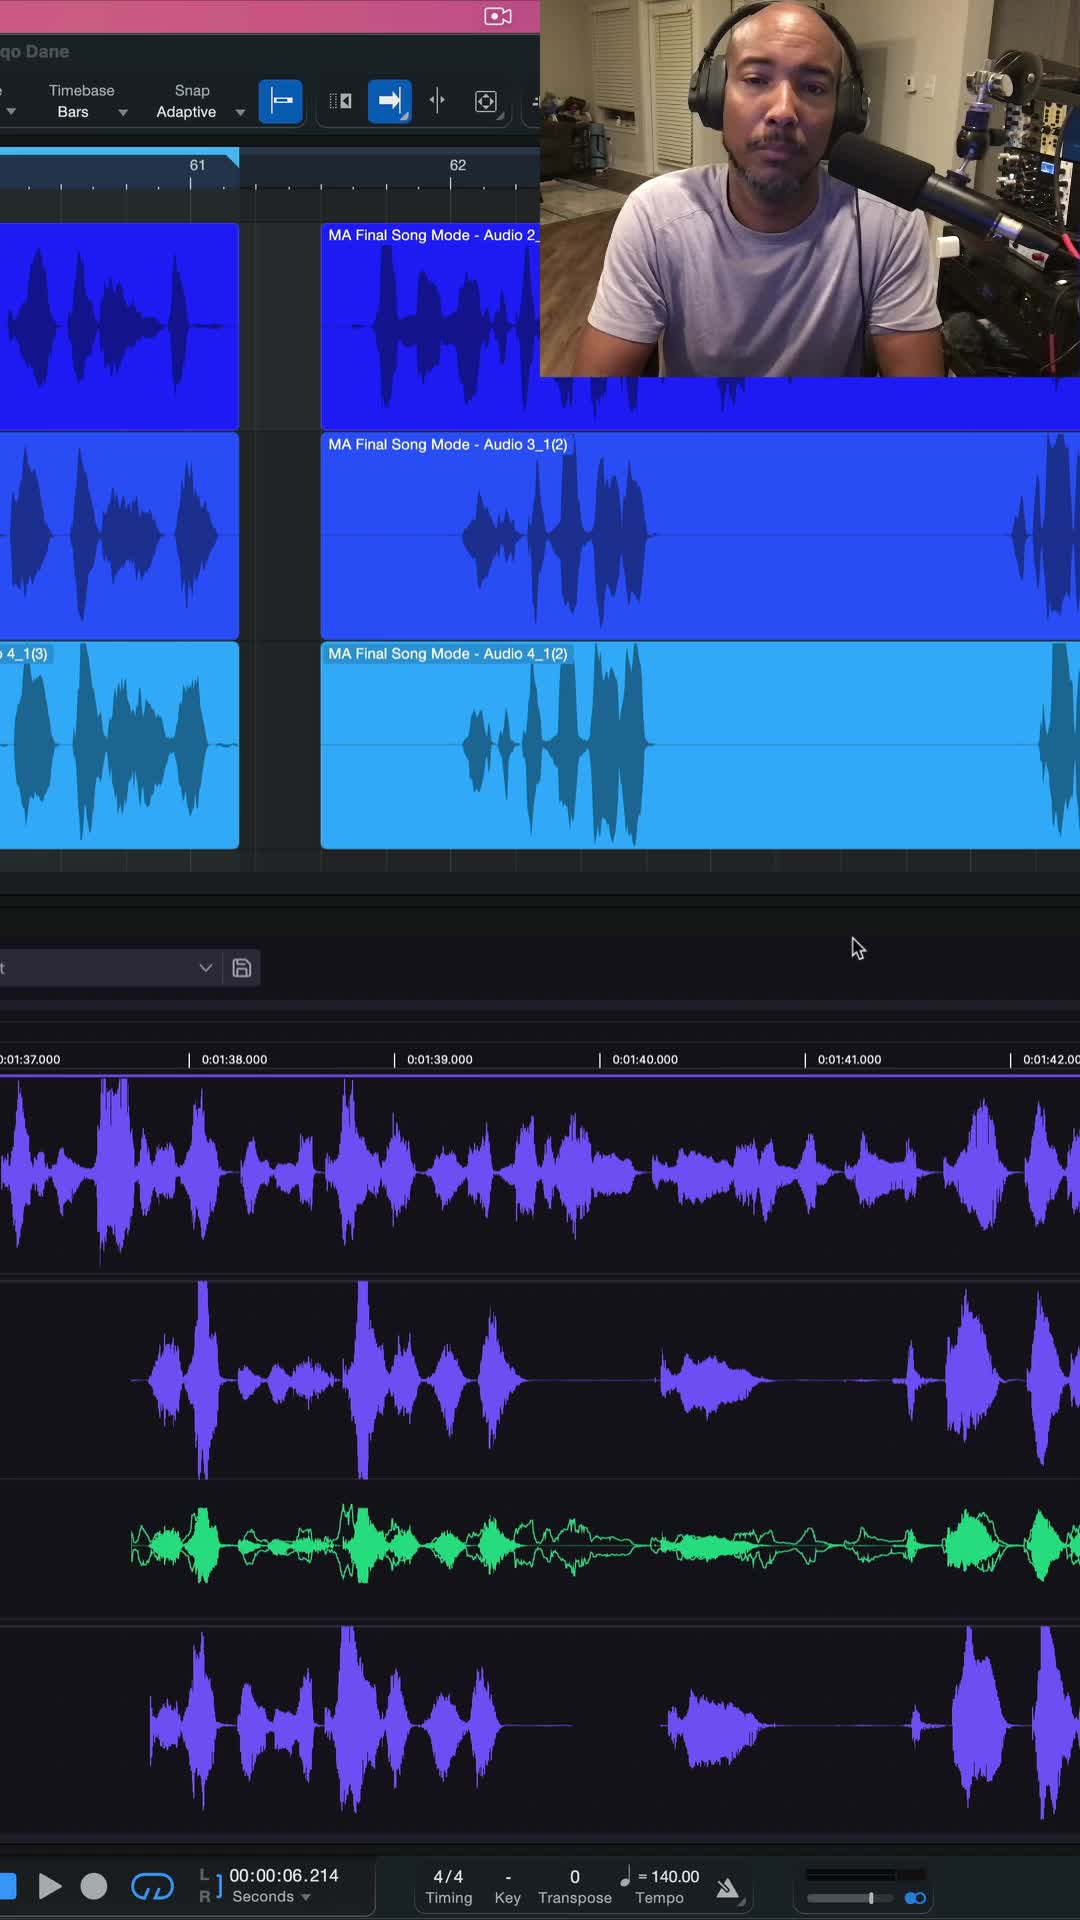Select the green waveform track in the editor
The height and width of the screenshot is (1920, 1080).
(605, 1546)
